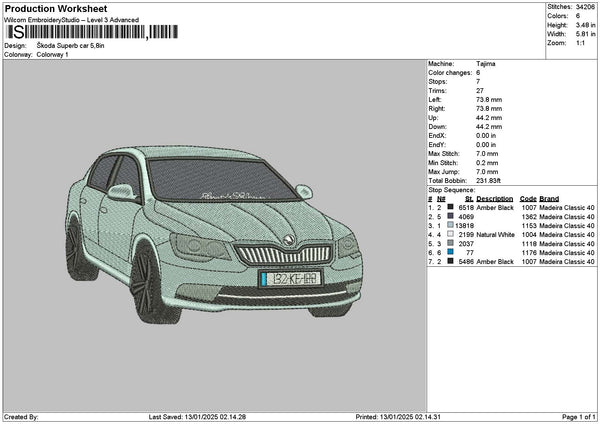This screenshot has height=424, width=600.
Task: Click the Code column header
Action: click(x=528, y=198)
